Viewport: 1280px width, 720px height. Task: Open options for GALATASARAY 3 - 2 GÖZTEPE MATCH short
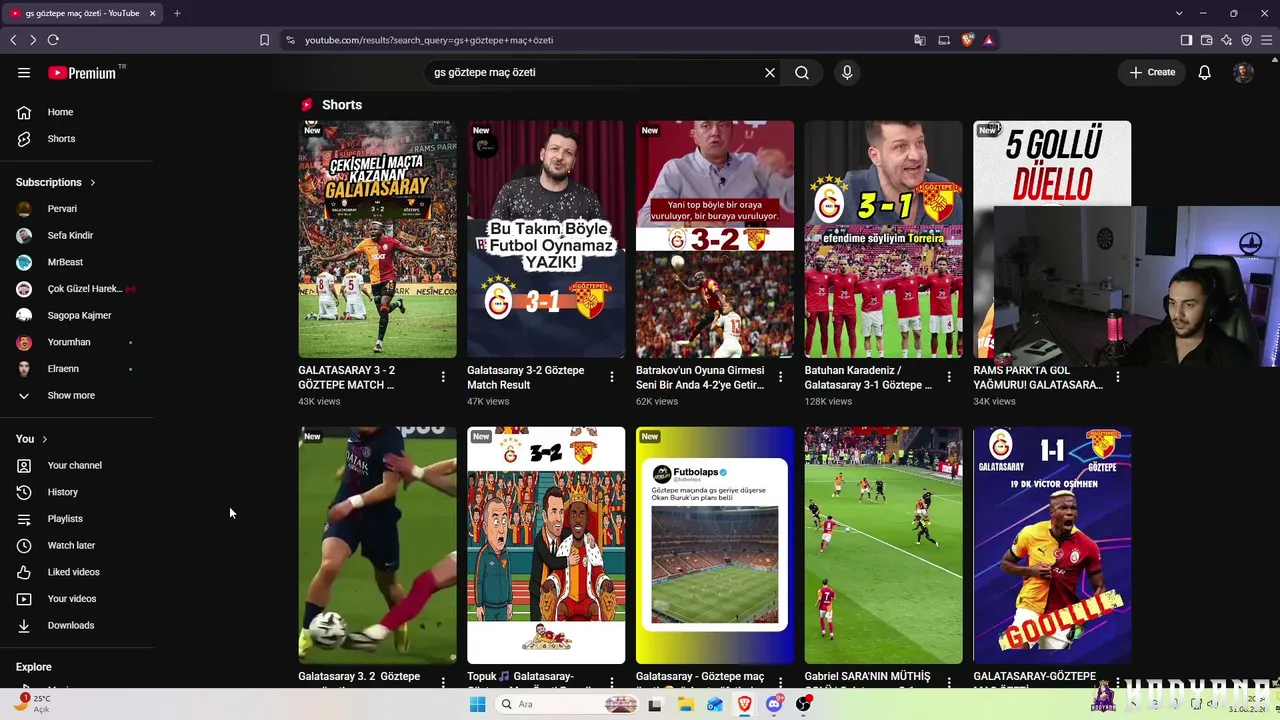443,377
